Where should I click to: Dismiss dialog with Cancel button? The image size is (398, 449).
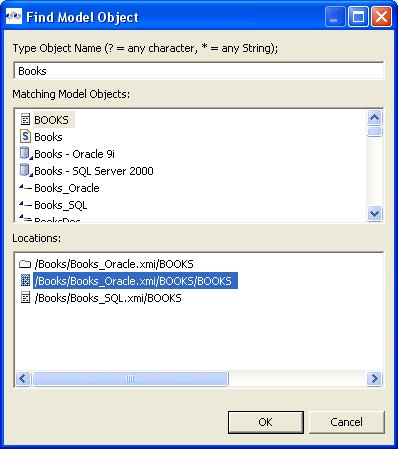tap(347, 422)
